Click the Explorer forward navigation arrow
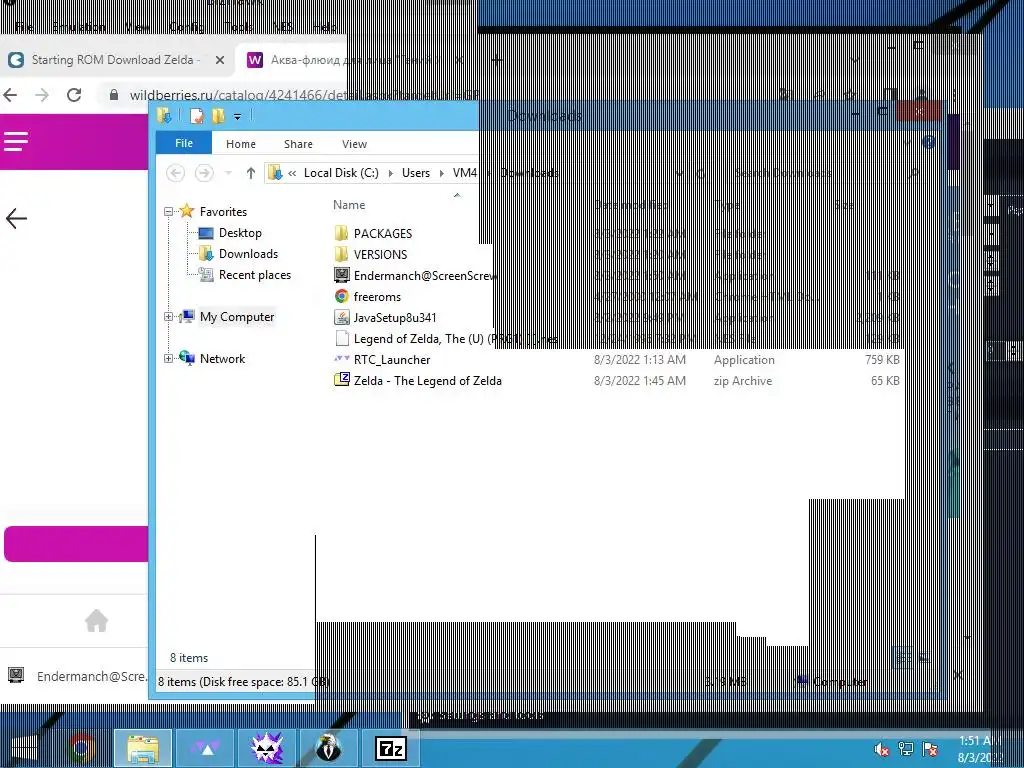Viewport: 1024px width, 768px height. [204, 173]
